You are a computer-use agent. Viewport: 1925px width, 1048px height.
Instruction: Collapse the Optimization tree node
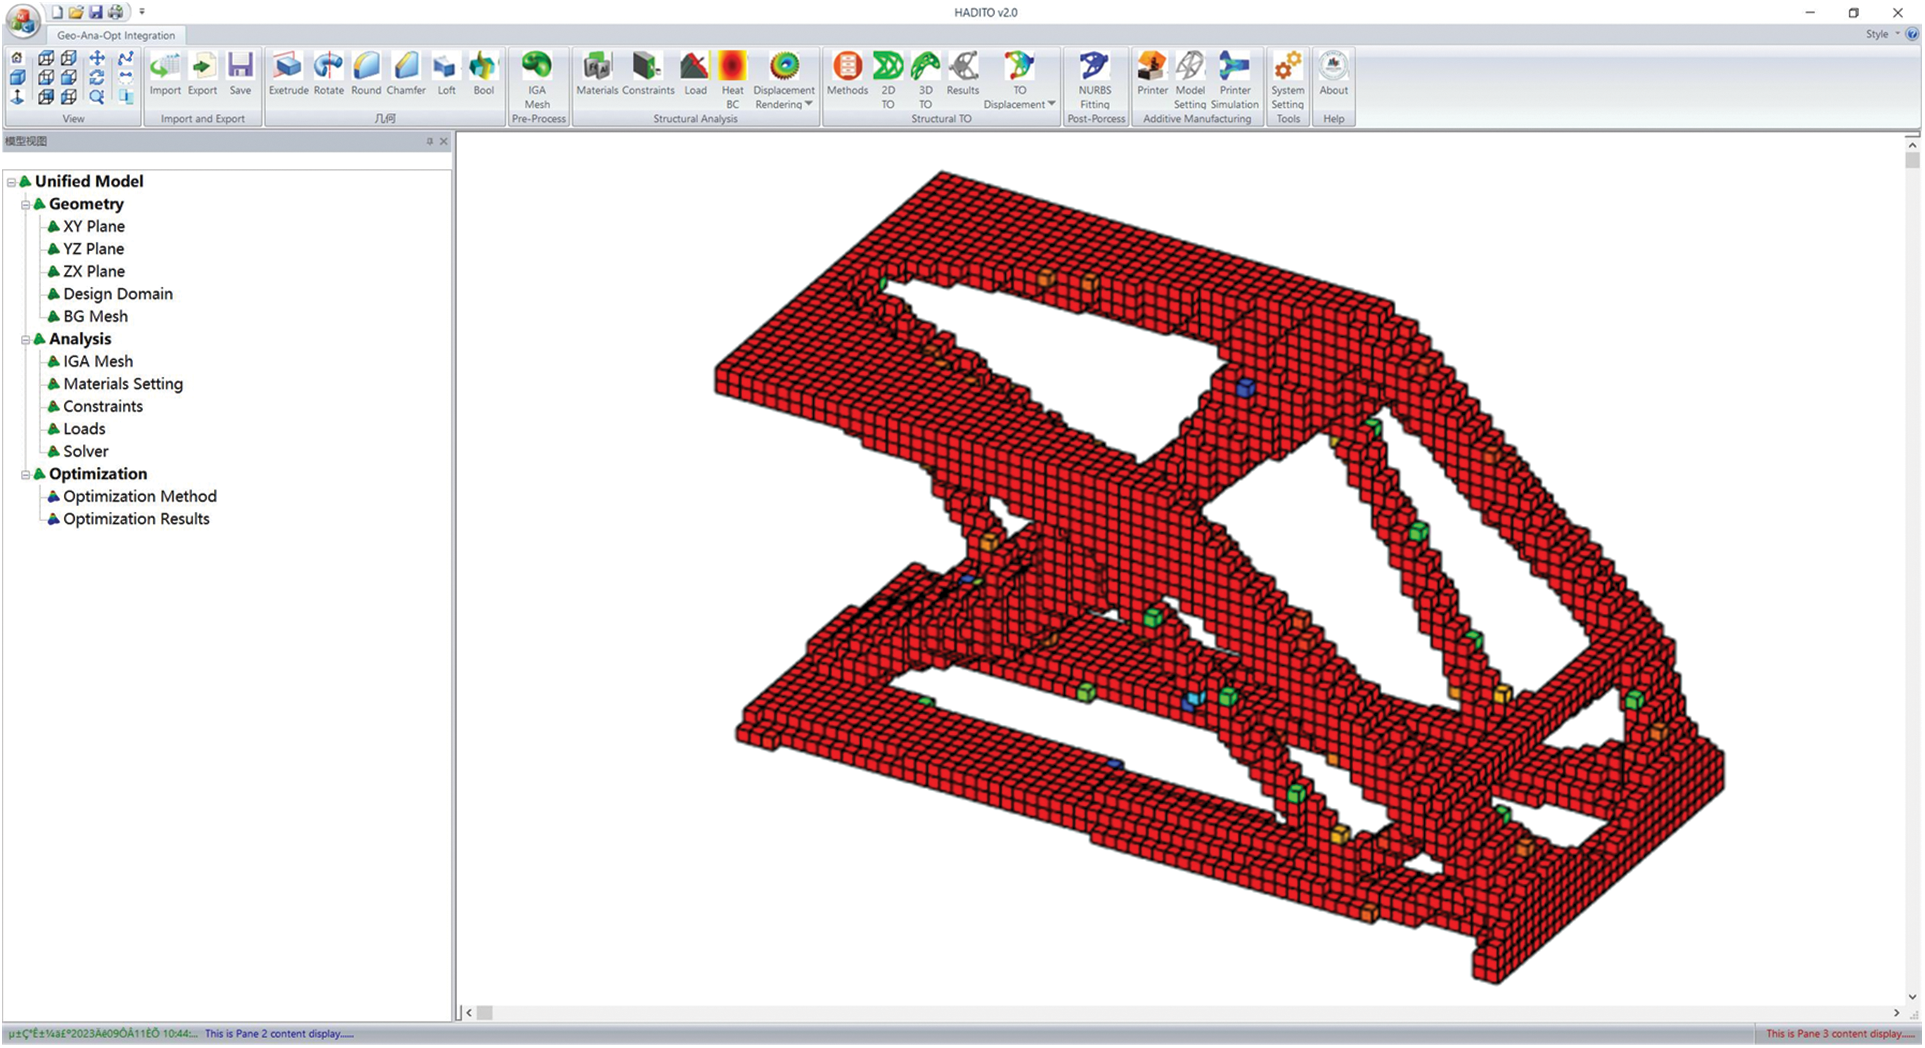pyautogui.click(x=26, y=474)
